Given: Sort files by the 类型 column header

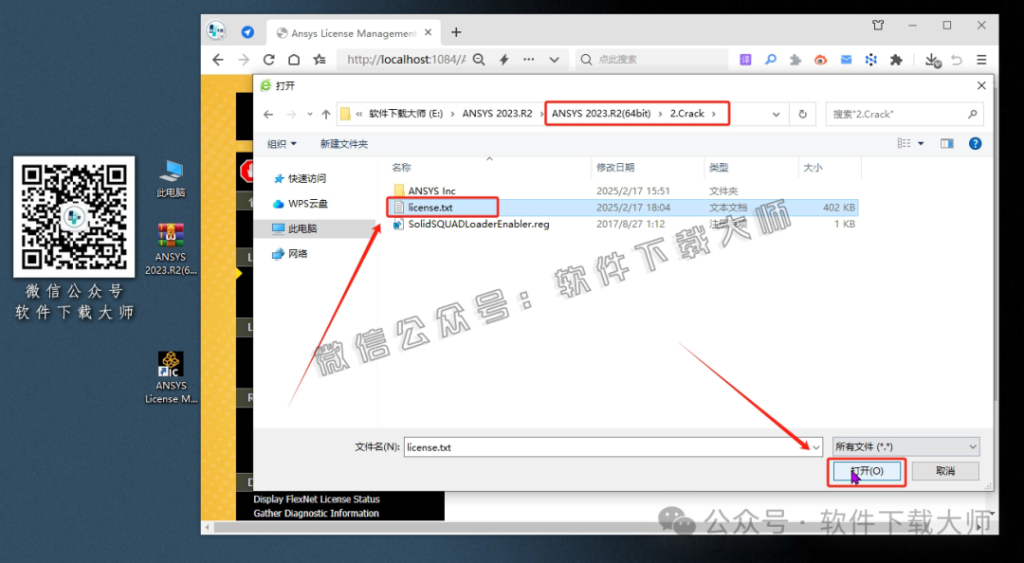Looking at the screenshot, I should (751, 168).
